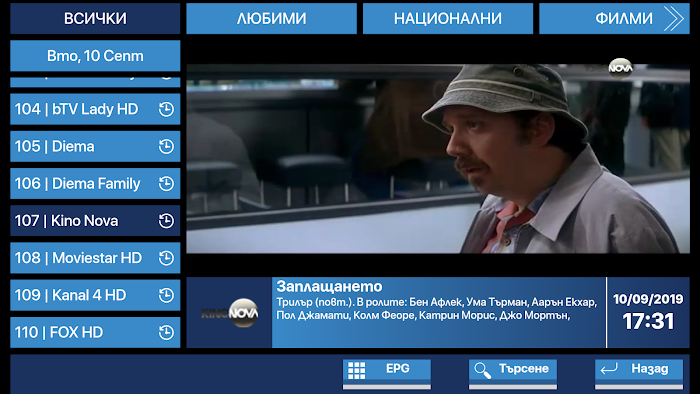Select channel 107 | Kino Nova
Viewport: 700px width, 394px height.
(x=95, y=221)
